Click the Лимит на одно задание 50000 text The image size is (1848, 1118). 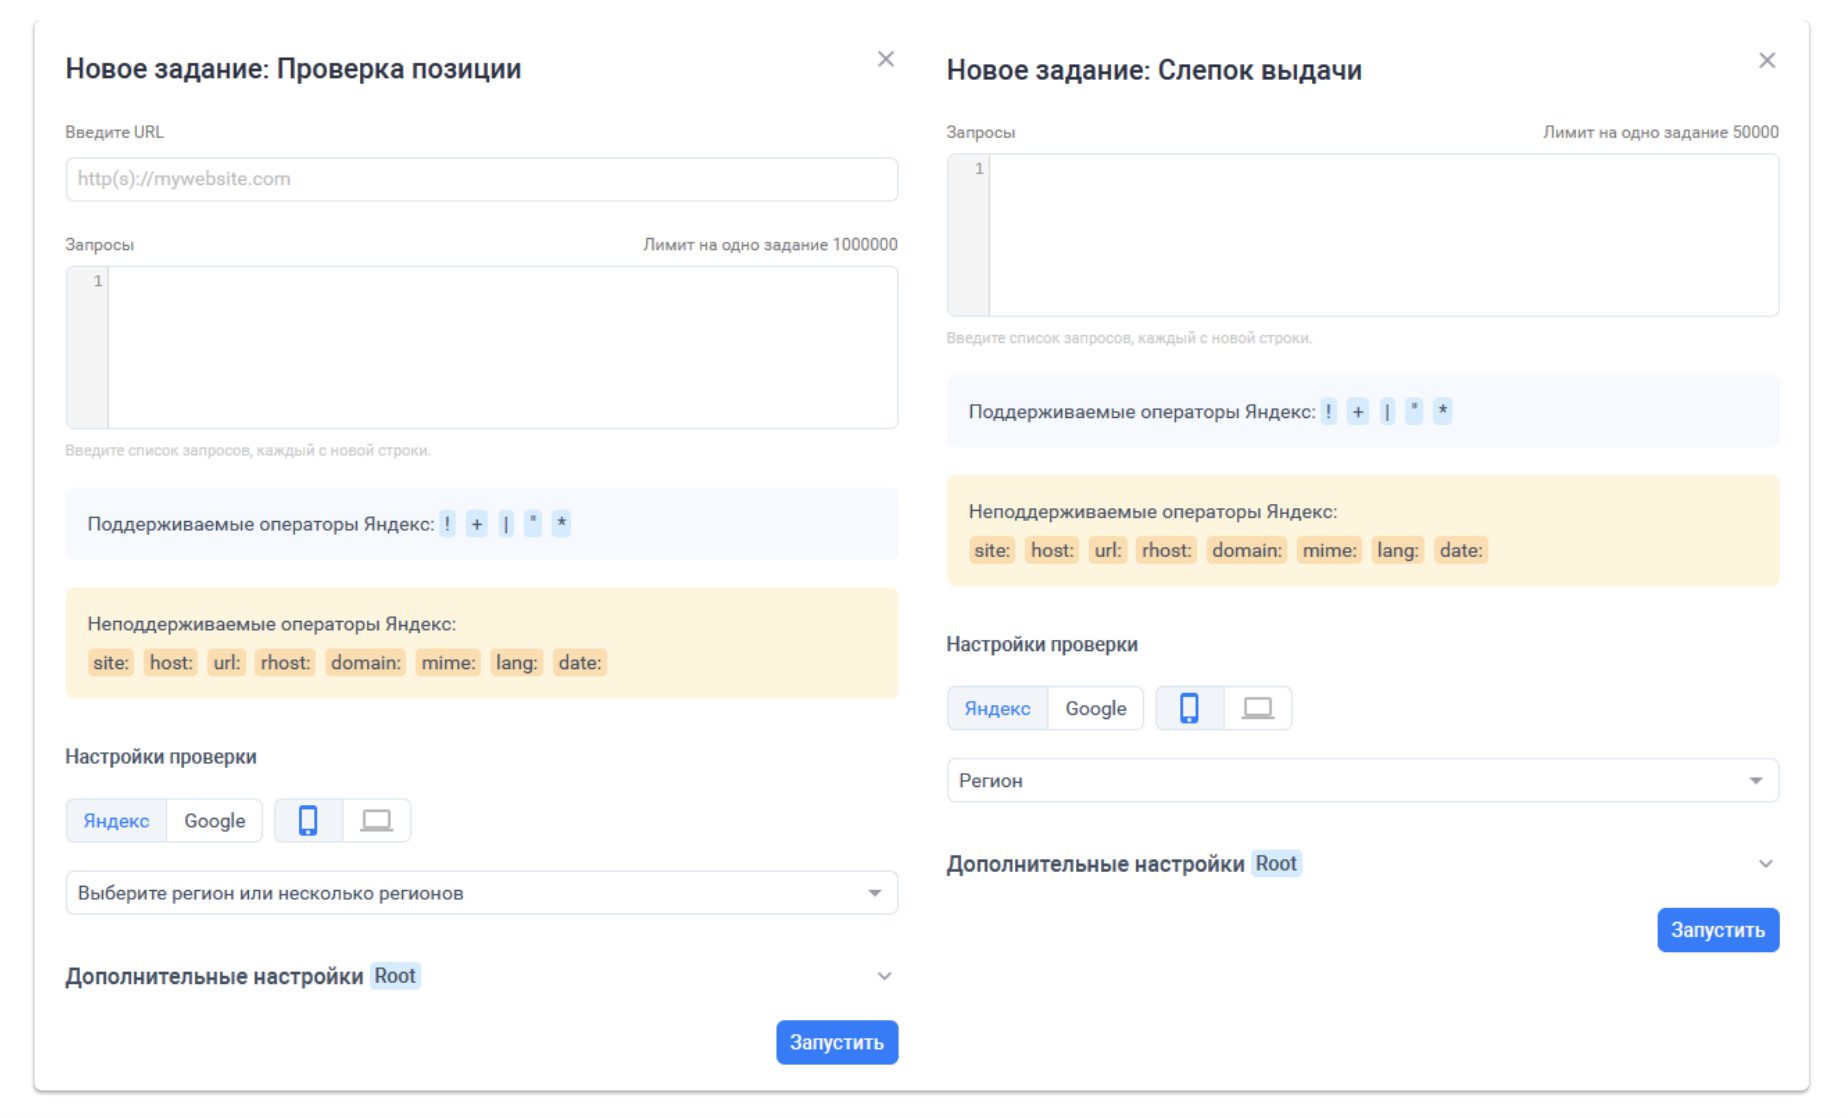1661,132
